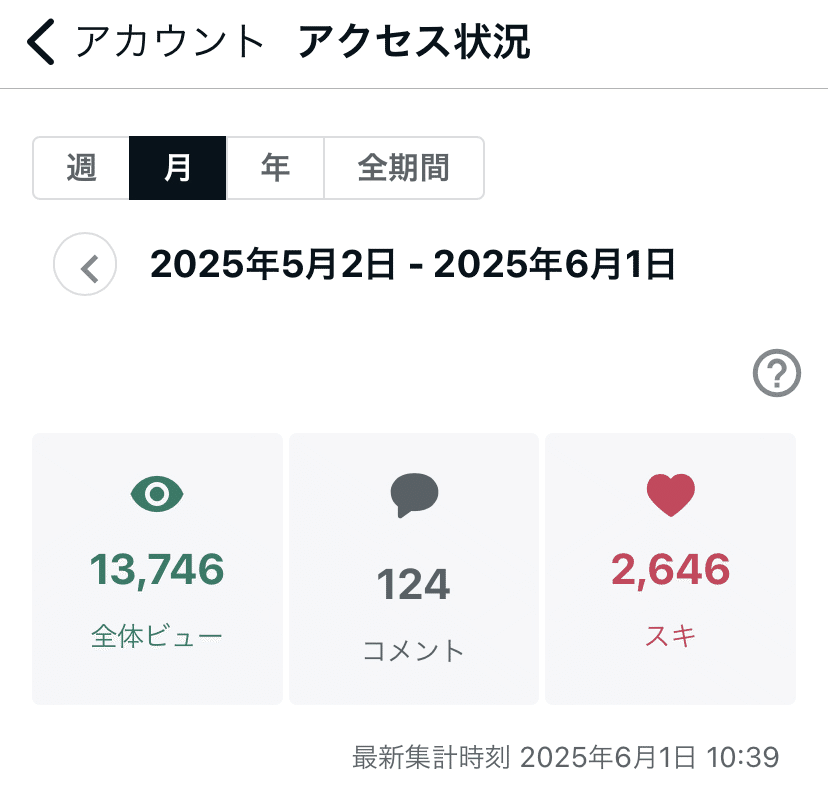Click the 全体ビュー label
The width and height of the screenshot is (828, 795).
click(x=157, y=636)
